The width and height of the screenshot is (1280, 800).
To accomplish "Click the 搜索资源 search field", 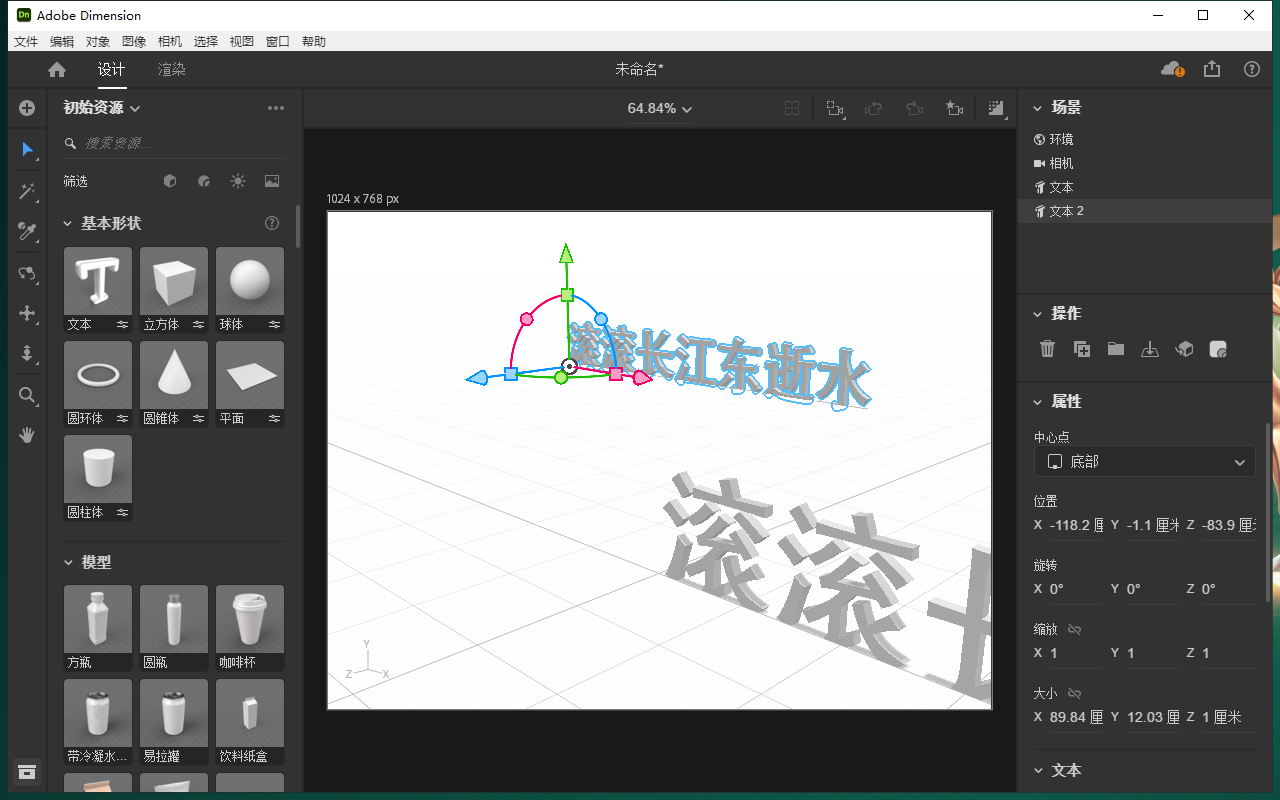I will point(174,143).
